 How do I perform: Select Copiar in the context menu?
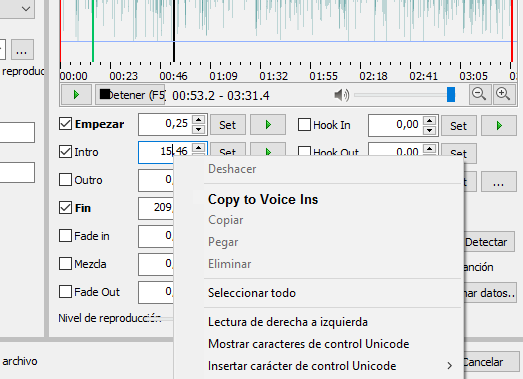coord(226,220)
